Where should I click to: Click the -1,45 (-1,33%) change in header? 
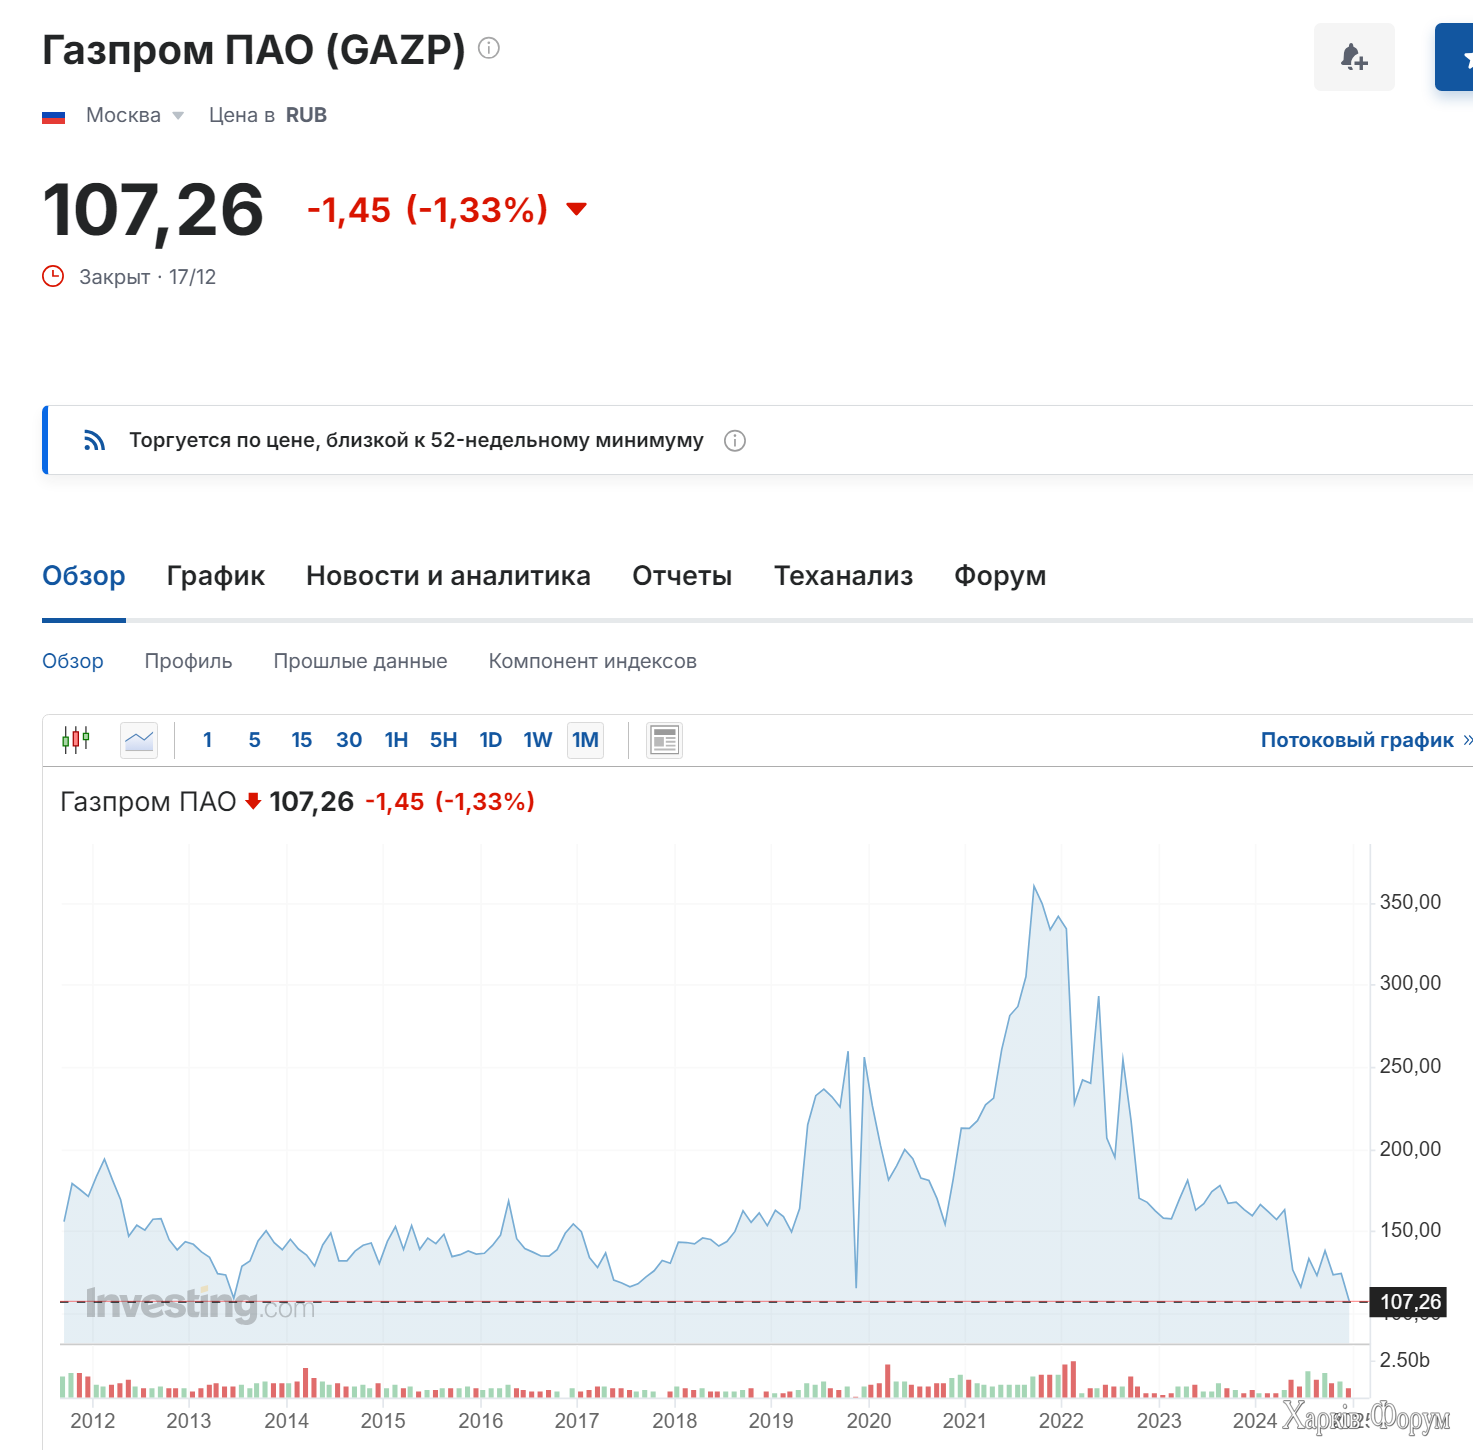pyautogui.click(x=428, y=210)
